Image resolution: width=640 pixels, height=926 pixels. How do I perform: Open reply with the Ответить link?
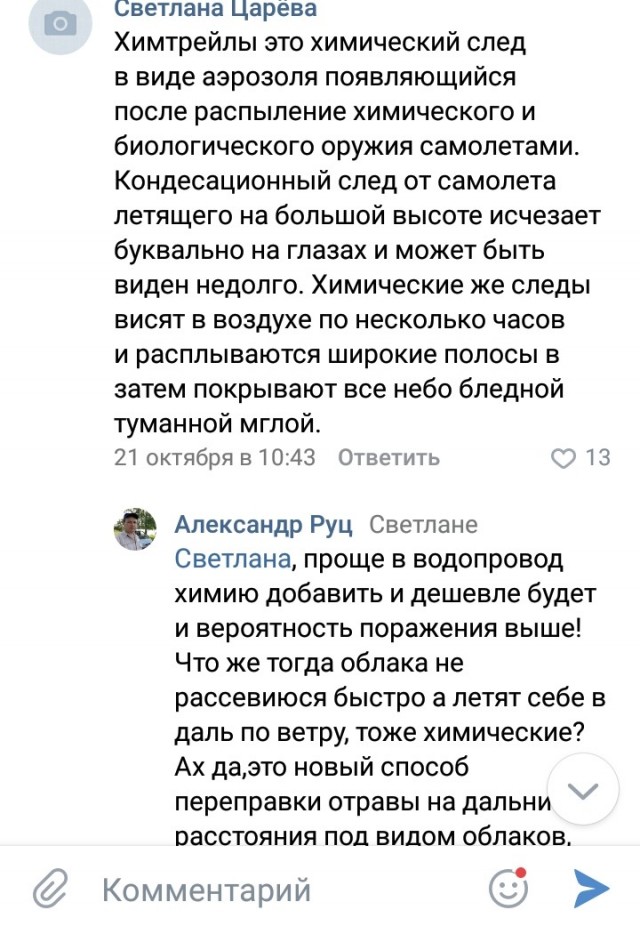coord(388,458)
